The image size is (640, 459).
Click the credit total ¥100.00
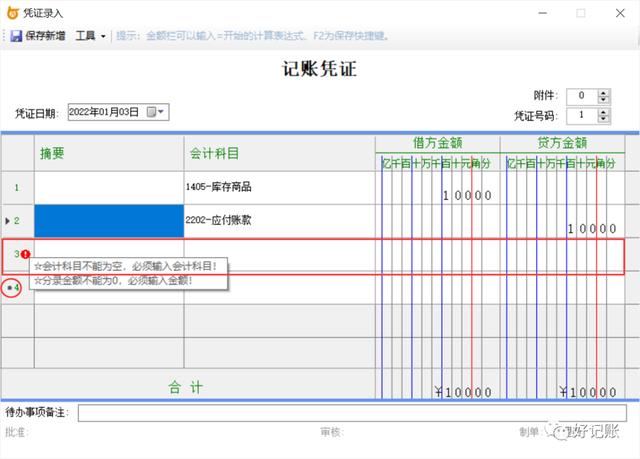click(x=588, y=392)
